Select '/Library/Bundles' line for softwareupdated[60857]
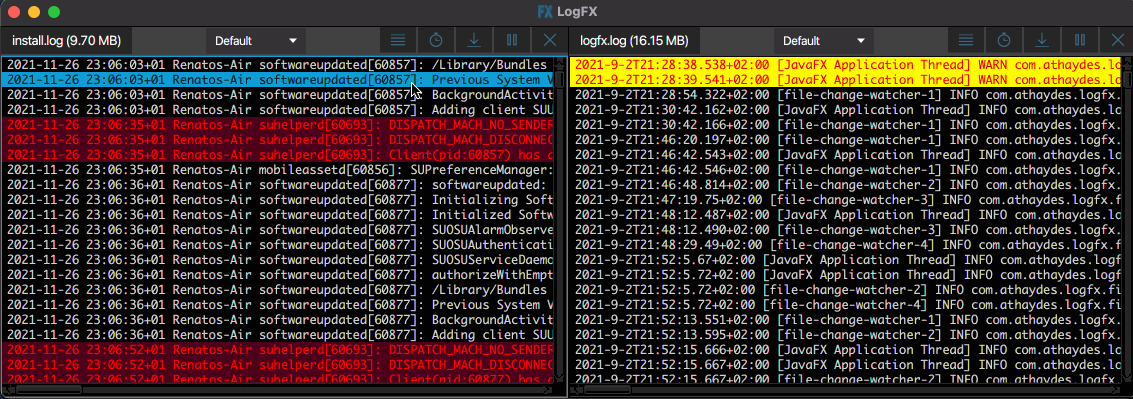The image size is (1133, 399). pos(278,64)
